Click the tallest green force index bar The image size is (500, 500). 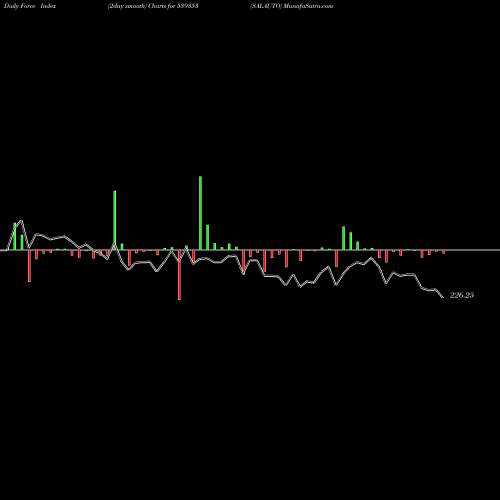pos(200,213)
